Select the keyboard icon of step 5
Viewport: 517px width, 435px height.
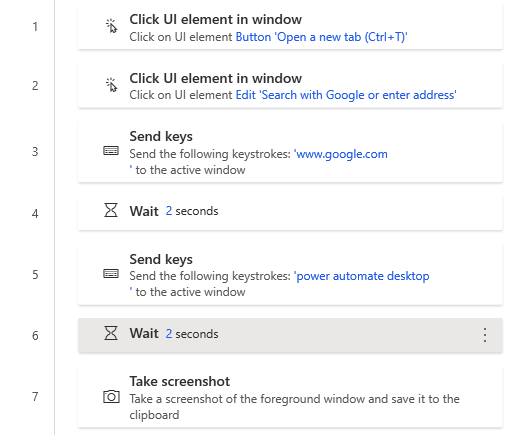click(x=111, y=274)
